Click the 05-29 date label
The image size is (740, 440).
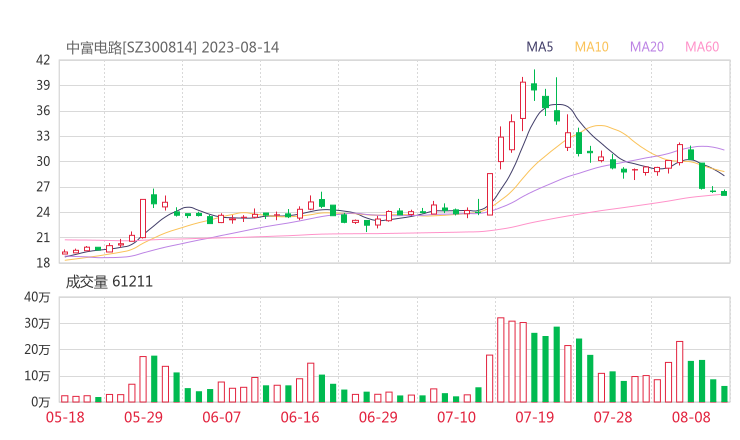(143, 417)
